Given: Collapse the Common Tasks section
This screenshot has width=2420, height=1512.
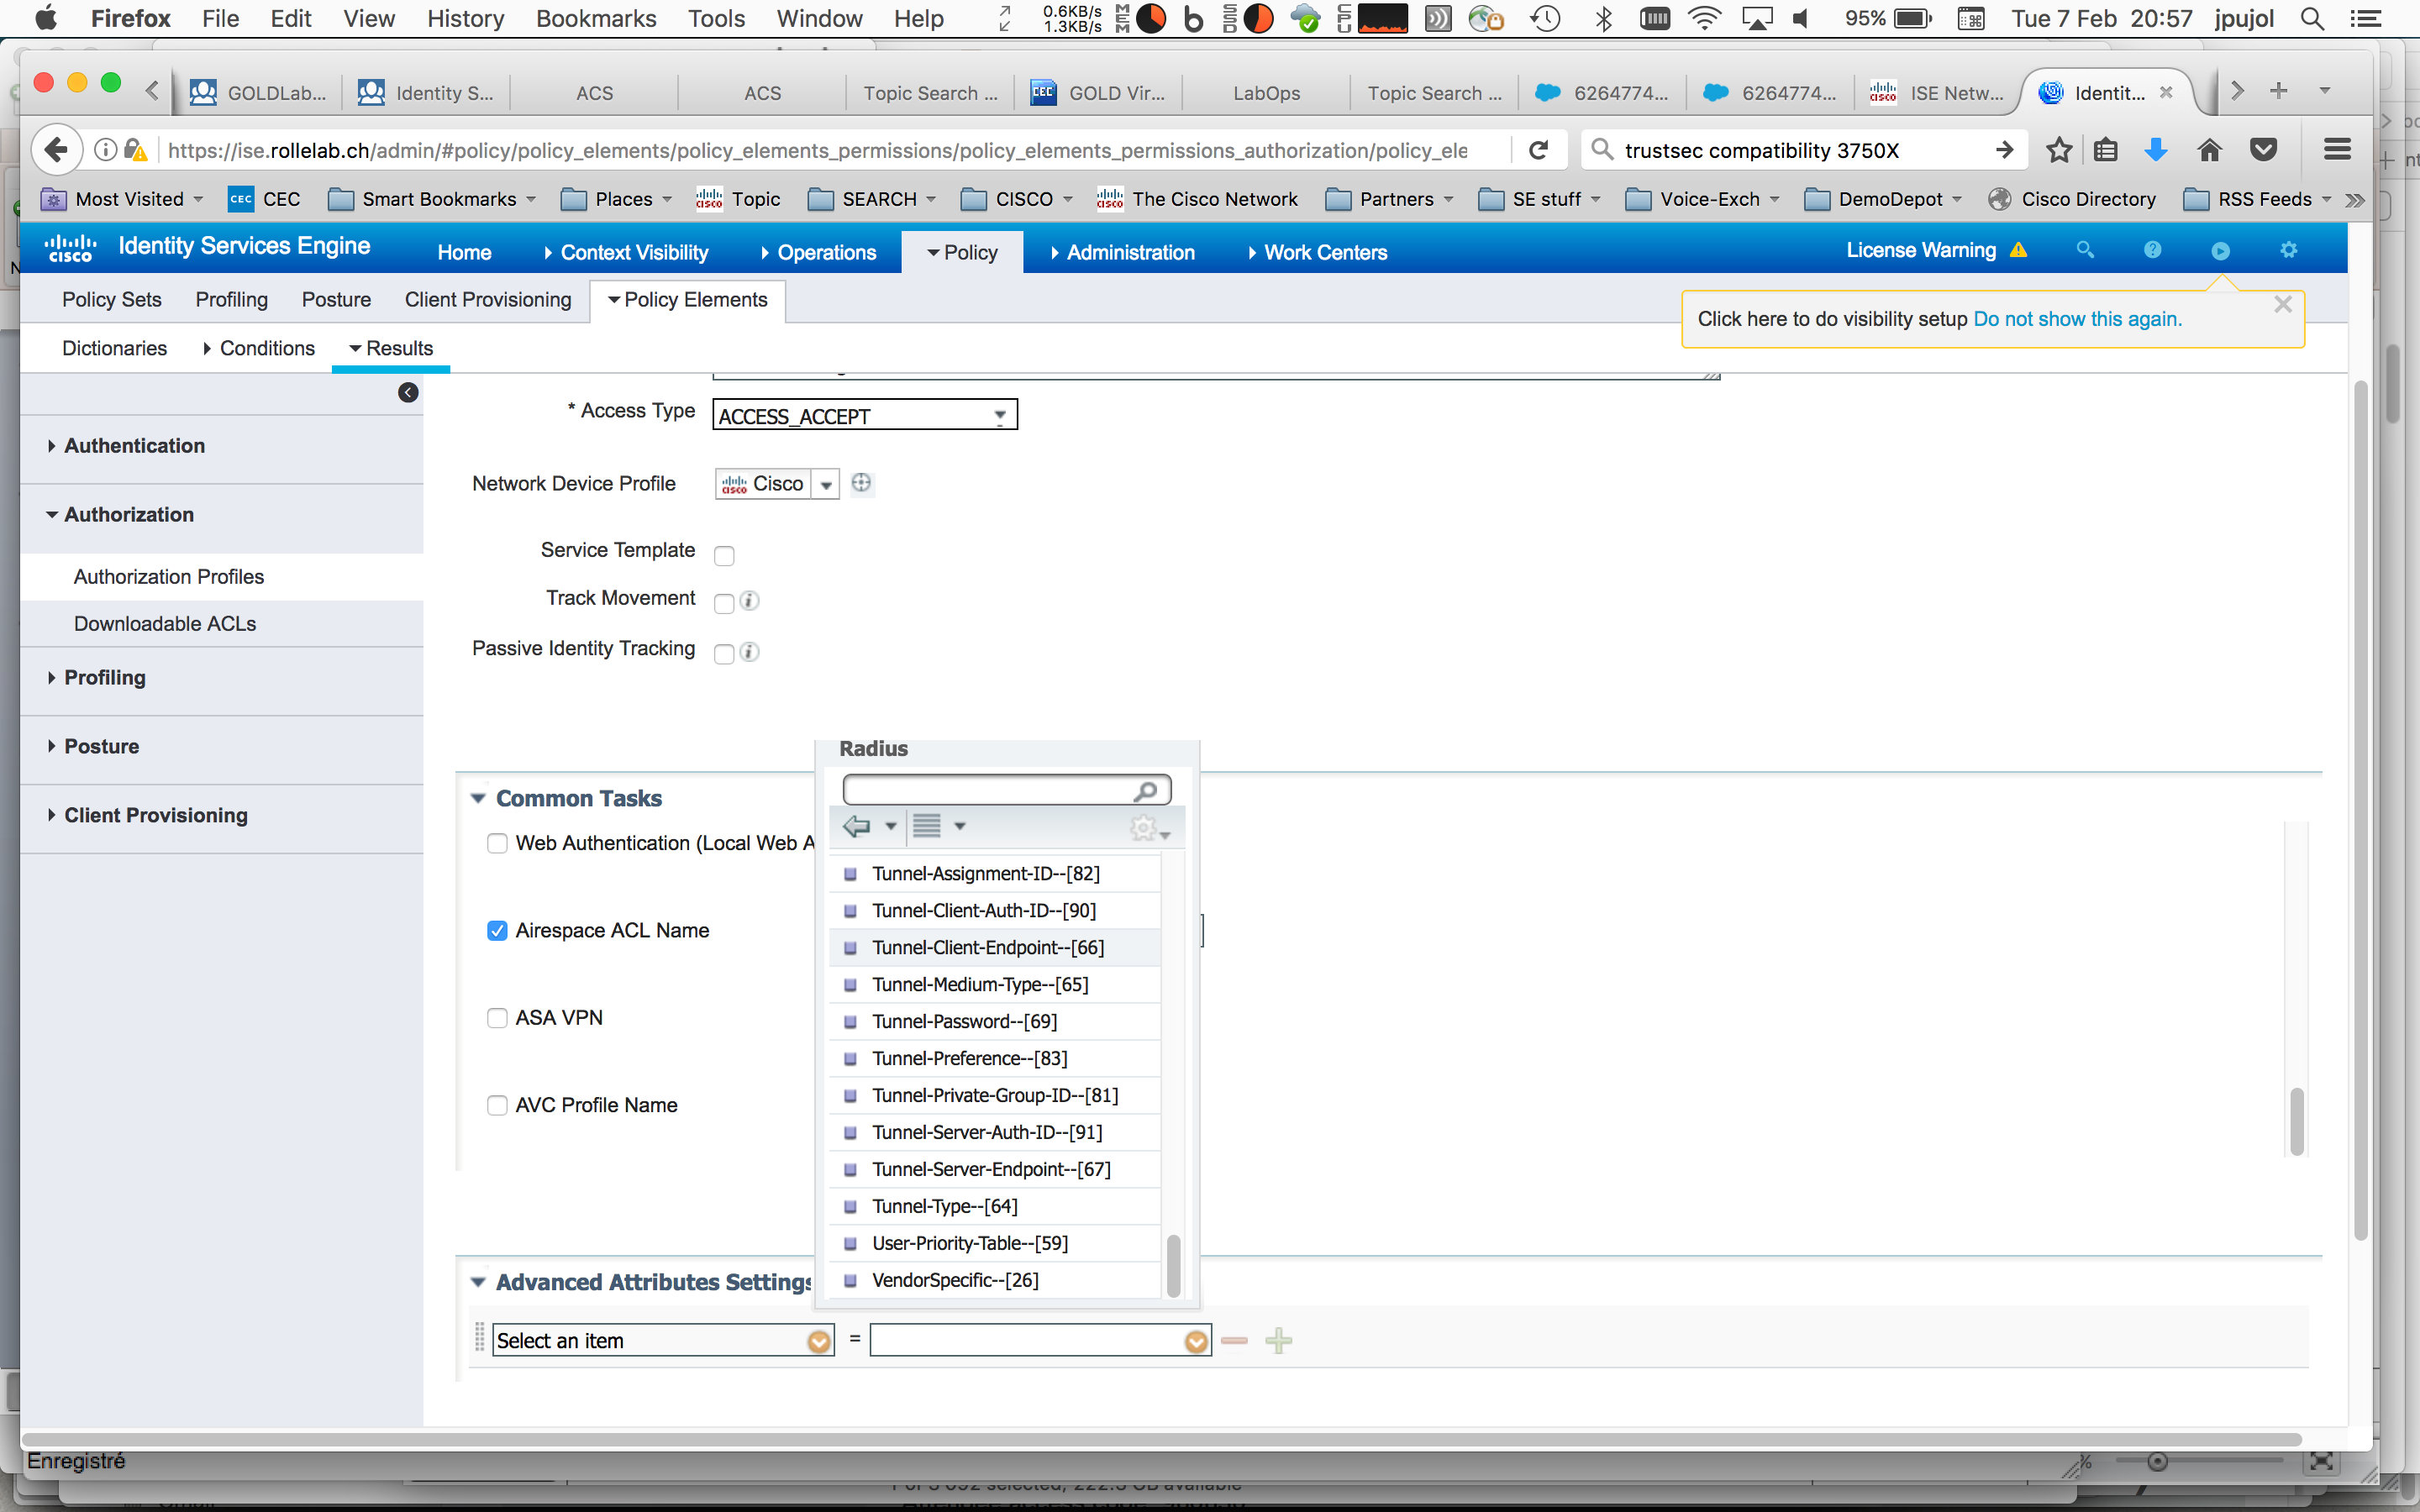Looking at the screenshot, I should coord(478,799).
